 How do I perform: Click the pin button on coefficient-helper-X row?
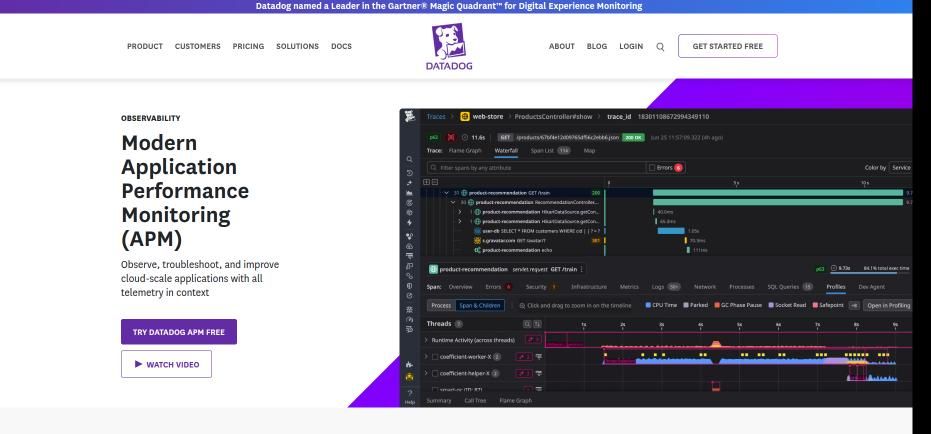pyautogui.click(x=524, y=373)
